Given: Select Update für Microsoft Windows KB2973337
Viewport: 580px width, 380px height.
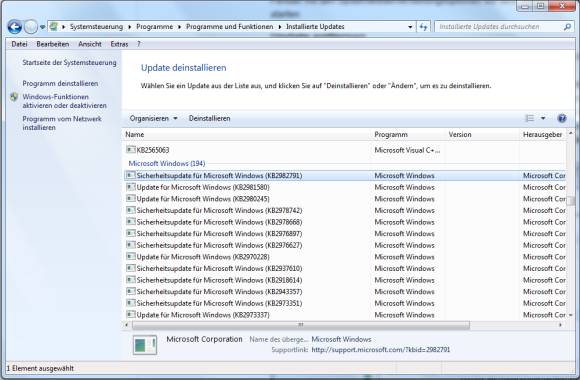Looking at the screenshot, I should [x=345, y=315].
